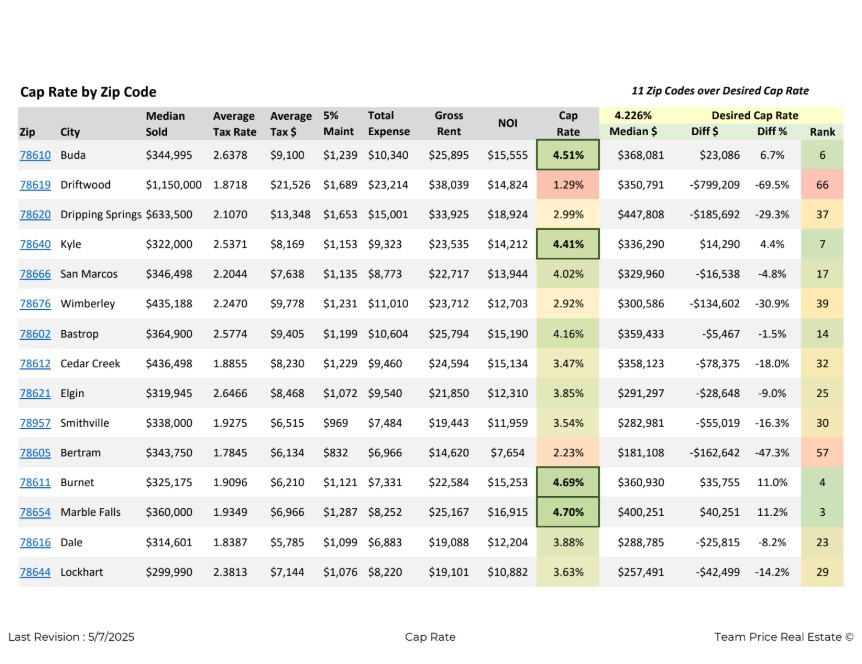Screen dimensions: 862x664
Task: Open zip code link 78602
Action: tap(35, 334)
